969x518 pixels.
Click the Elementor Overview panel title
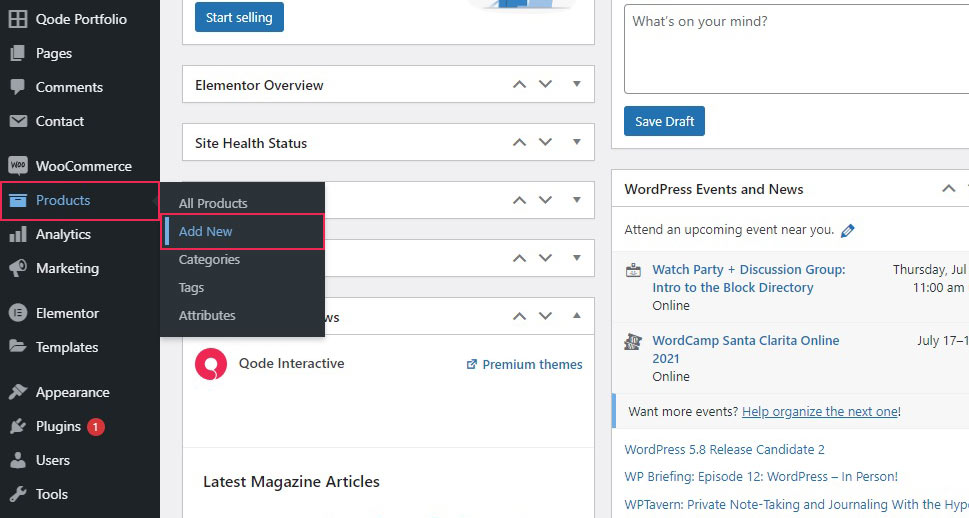(x=259, y=85)
